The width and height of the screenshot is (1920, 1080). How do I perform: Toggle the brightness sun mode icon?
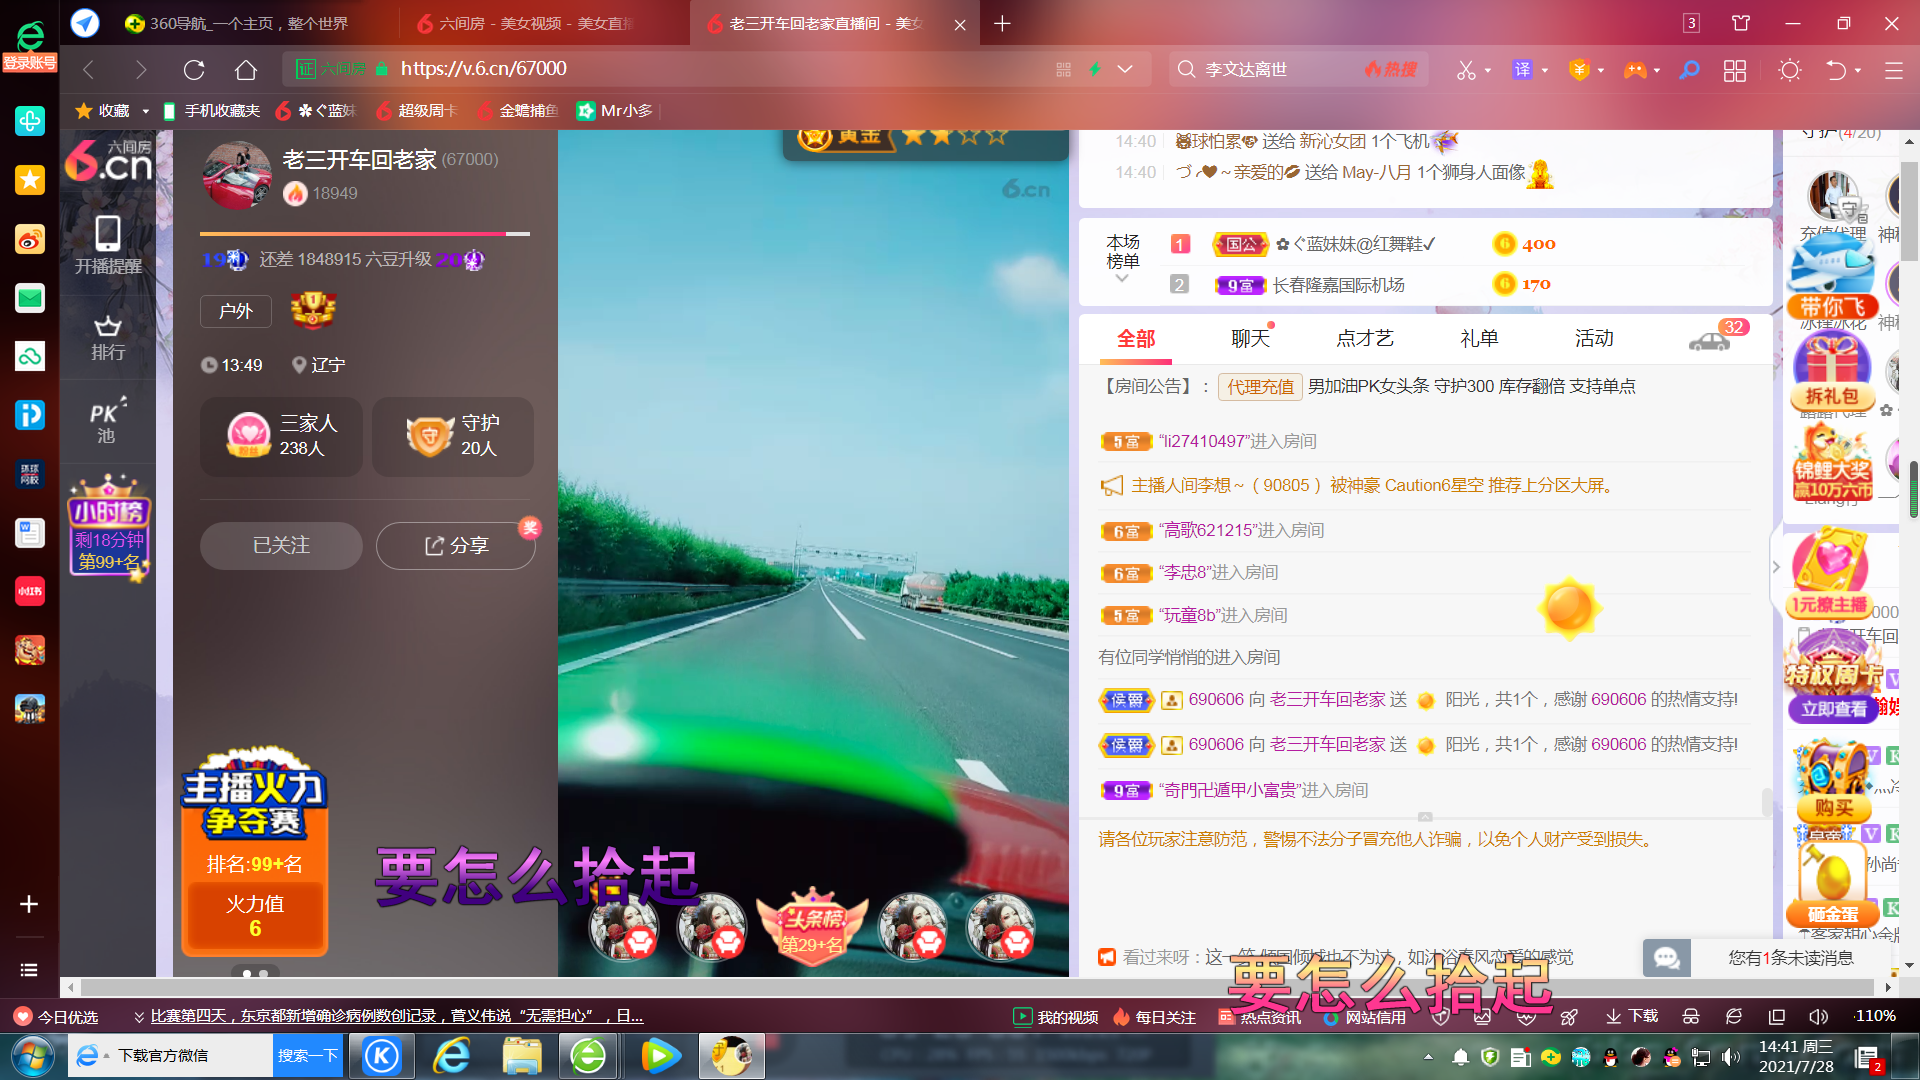click(1790, 70)
